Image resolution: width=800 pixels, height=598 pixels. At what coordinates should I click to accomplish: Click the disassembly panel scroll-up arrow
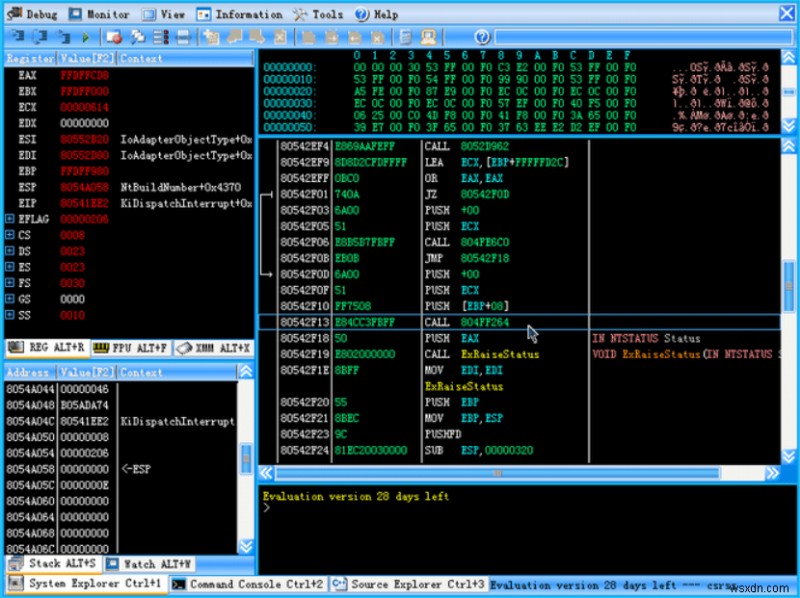pyautogui.click(x=788, y=146)
